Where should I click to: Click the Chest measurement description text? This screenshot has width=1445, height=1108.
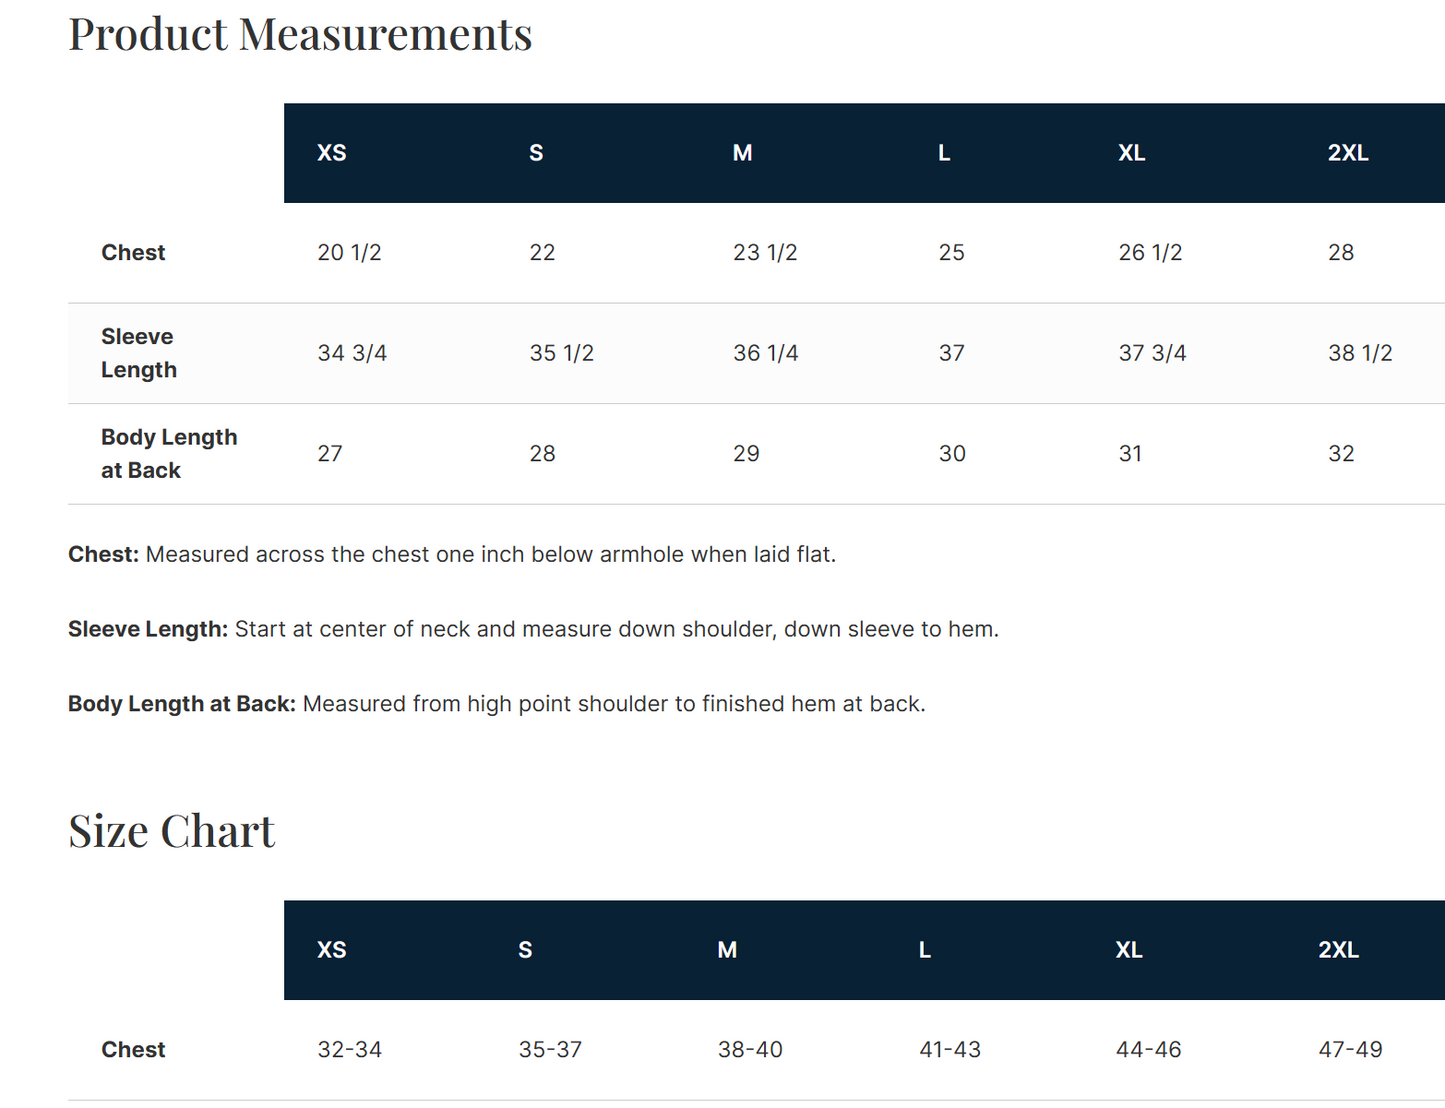click(452, 555)
